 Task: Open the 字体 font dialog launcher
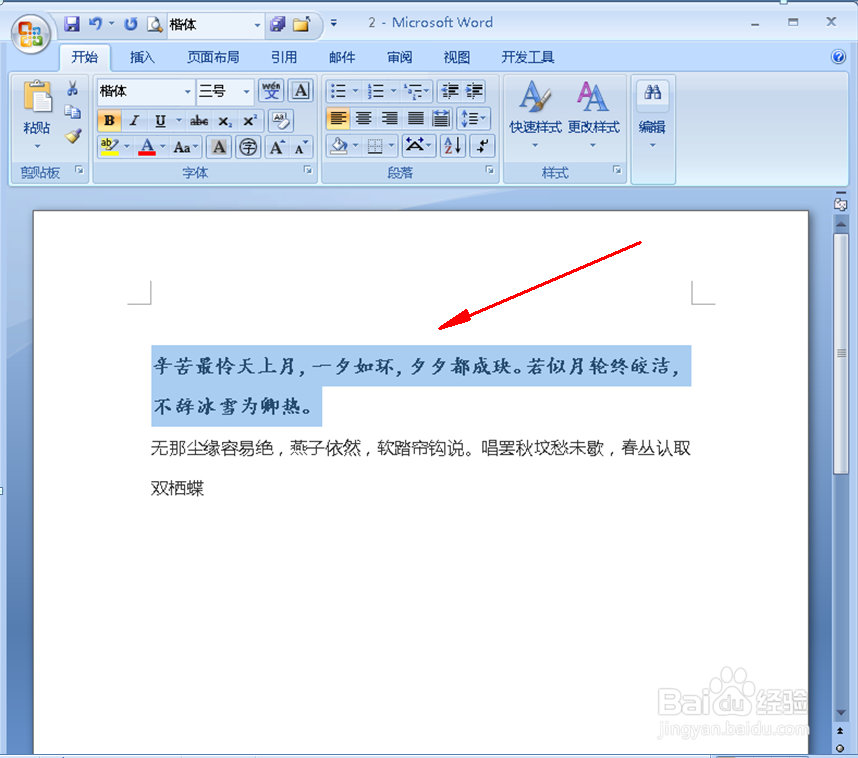tap(308, 171)
